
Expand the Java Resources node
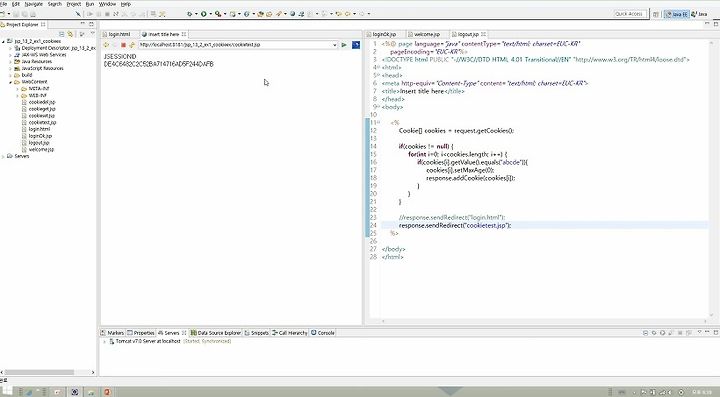click(11, 62)
